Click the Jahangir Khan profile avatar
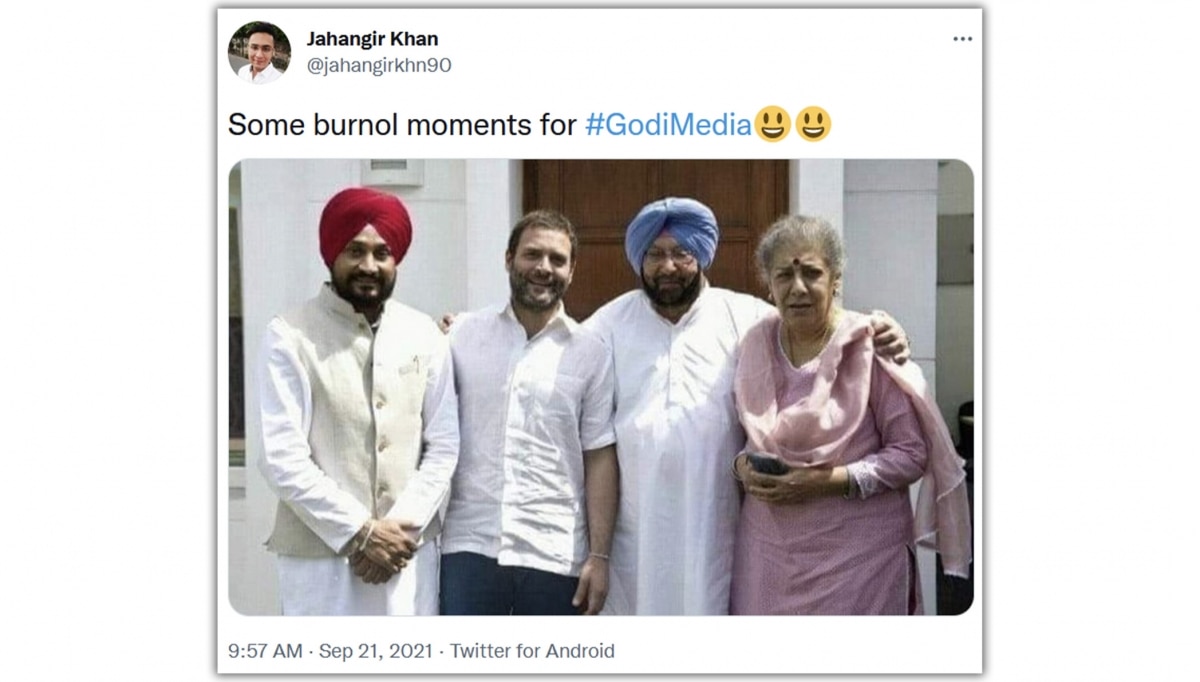This screenshot has width=1200, height=682. 259,52
